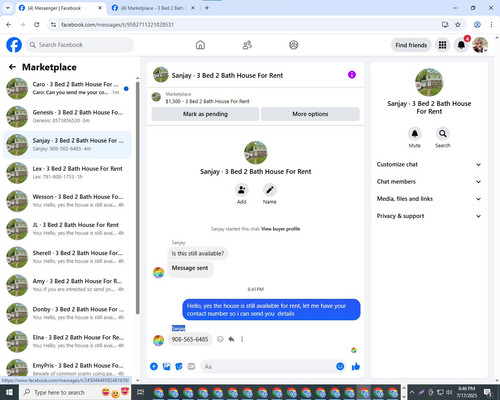Edit chat name with the pencil icon
The width and height of the screenshot is (500, 400).
click(x=269, y=190)
